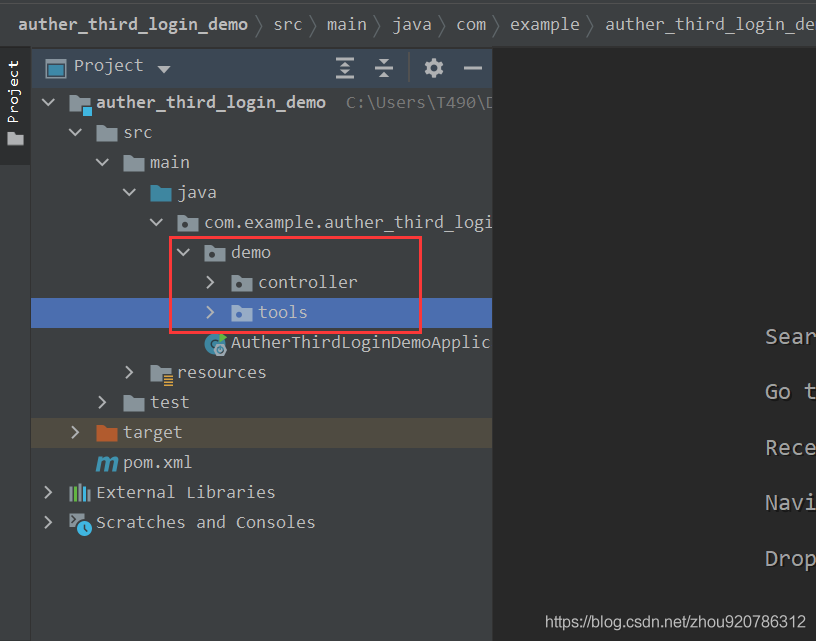
Task: Click the java breadcrumb
Action: point(412,24)
